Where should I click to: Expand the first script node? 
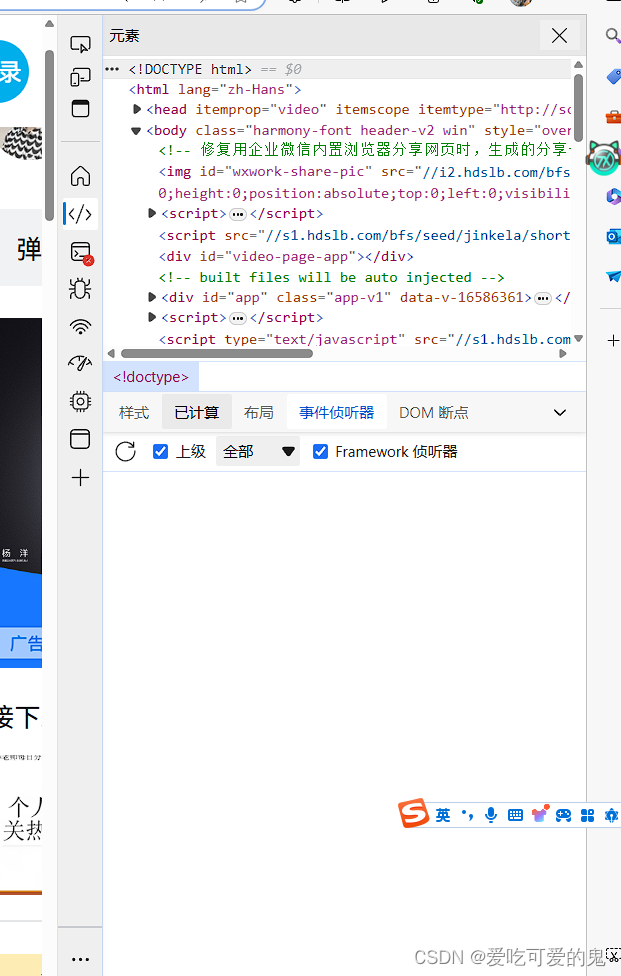click(x=152, y=214)
